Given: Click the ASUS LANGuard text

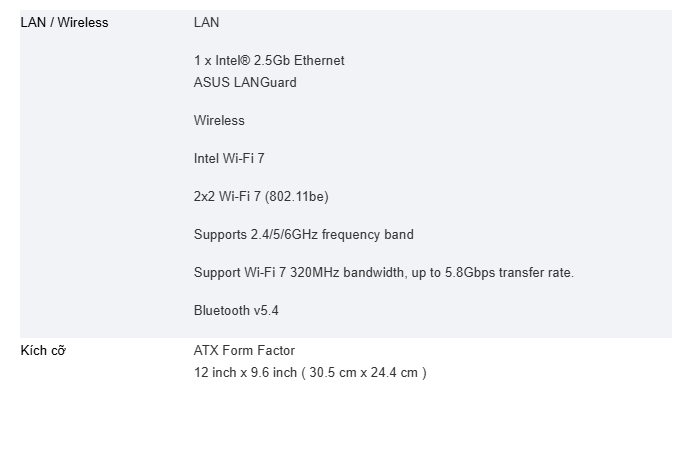Looking at the screenshot, I should pos(245,83).
